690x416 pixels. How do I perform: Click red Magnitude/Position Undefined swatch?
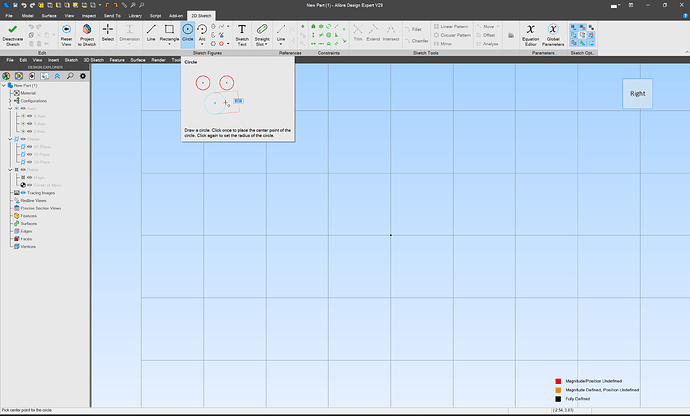coord(558,381)
